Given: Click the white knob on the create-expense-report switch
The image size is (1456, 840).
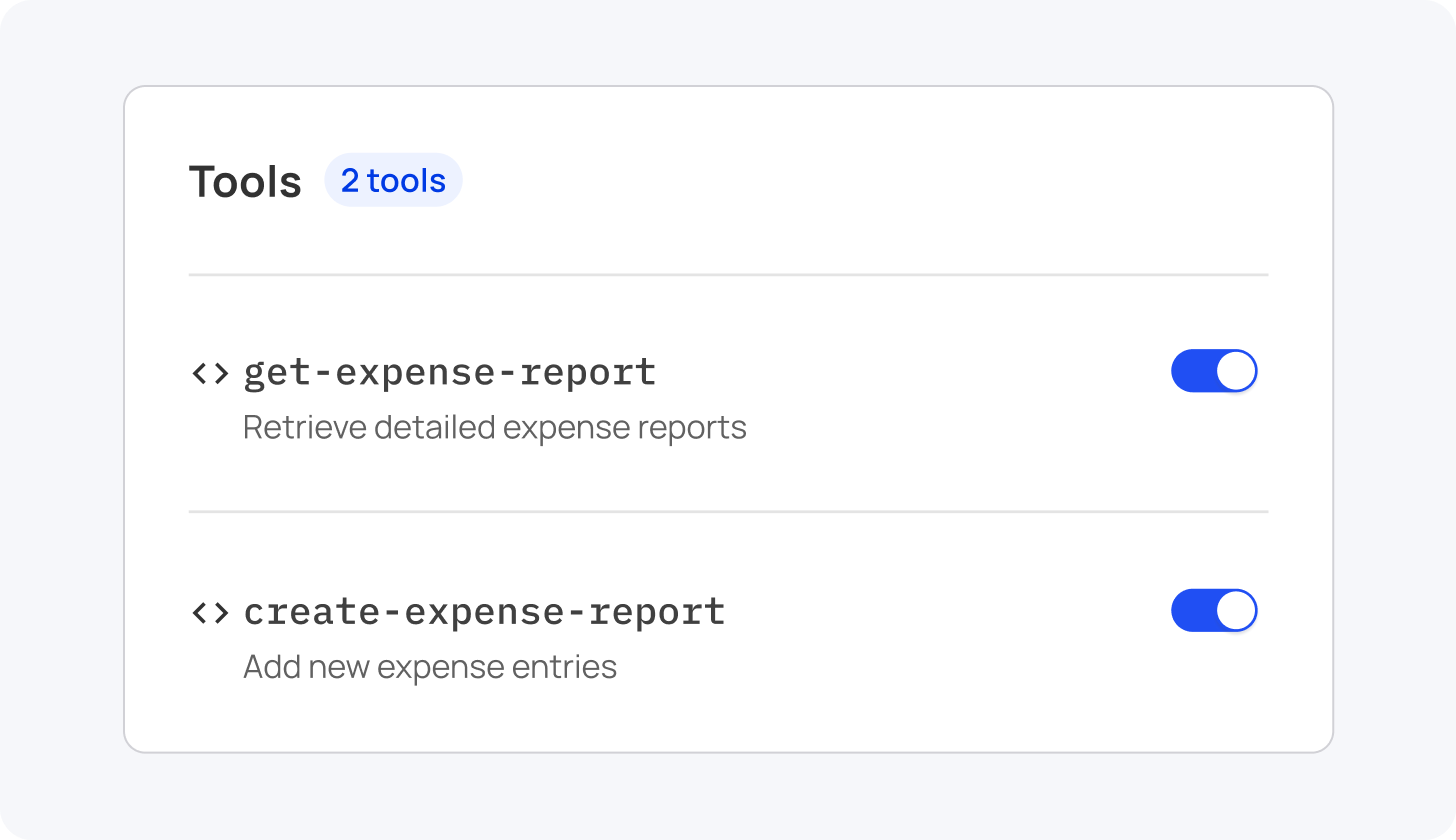Looking at the screenshot, I should [1236, 611].
